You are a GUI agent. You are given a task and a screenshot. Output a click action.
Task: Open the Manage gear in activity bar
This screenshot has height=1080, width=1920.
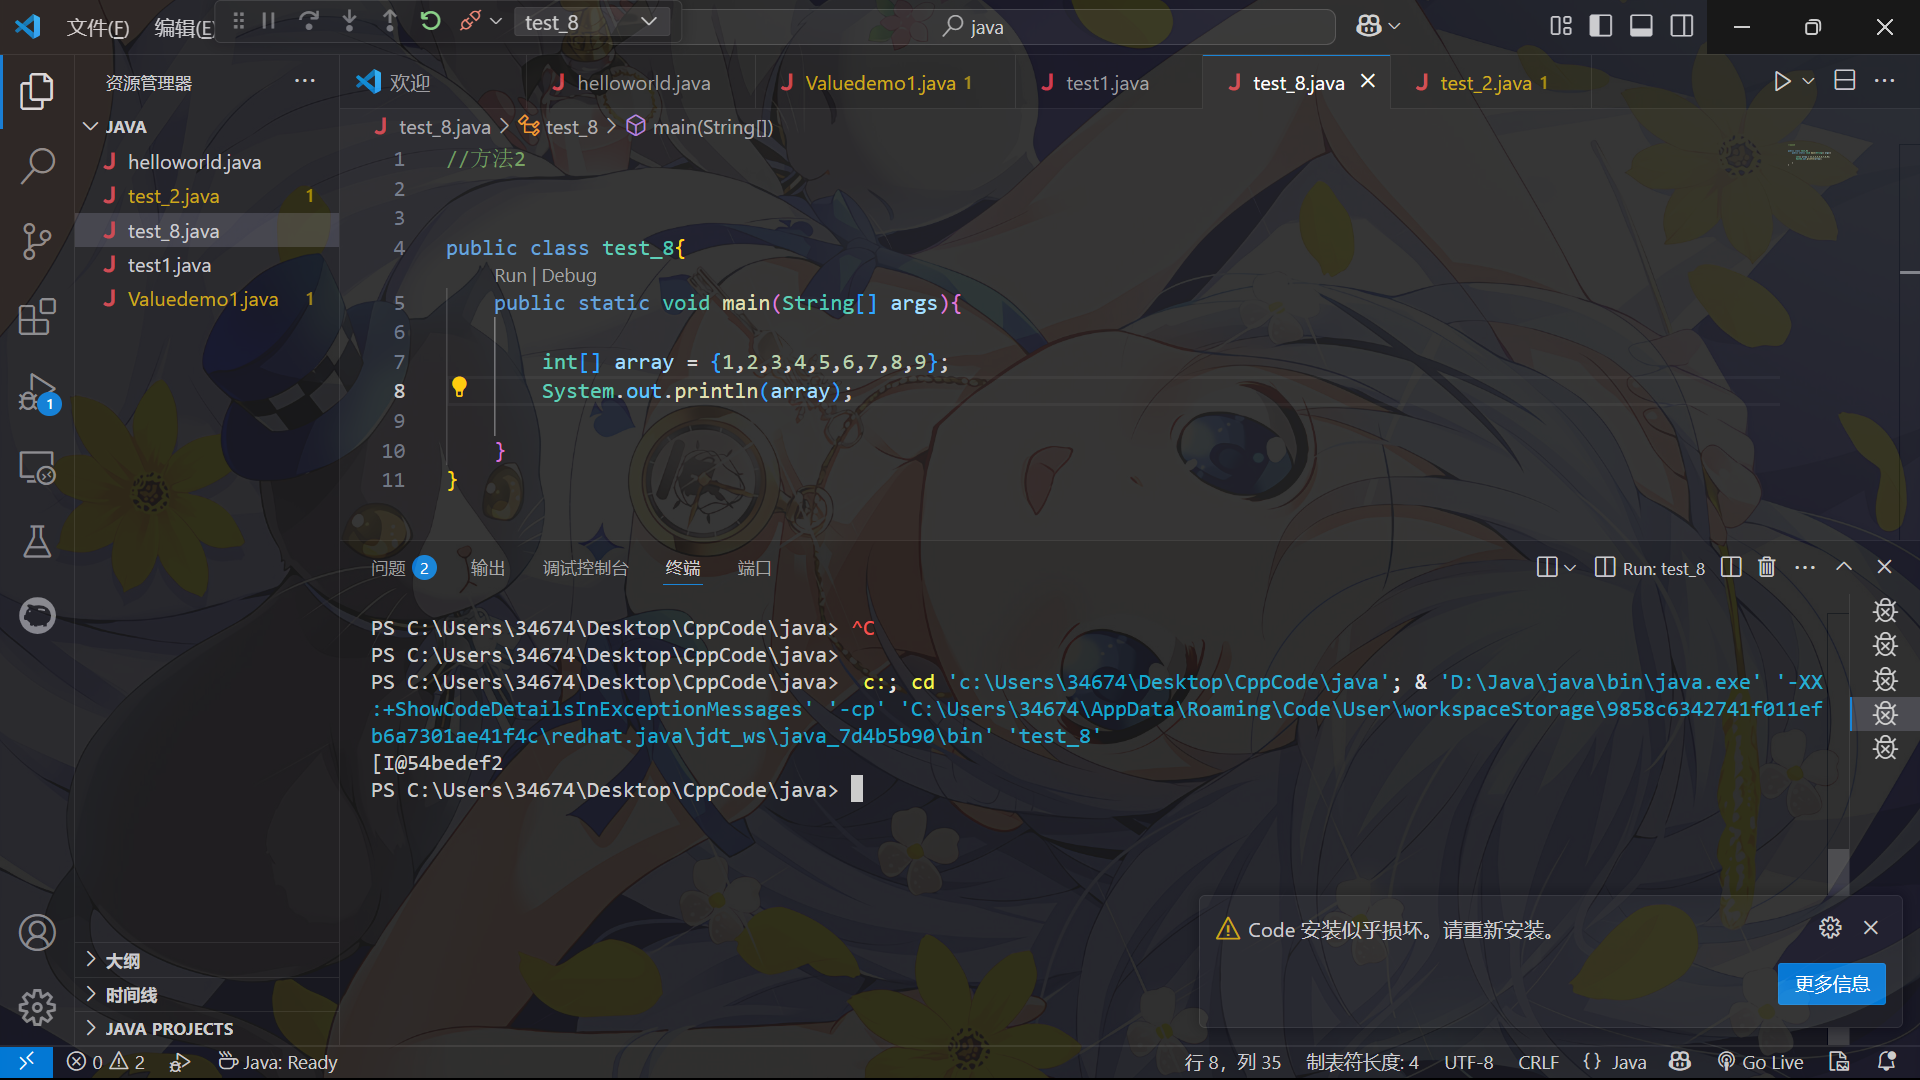pos(37,1006)
